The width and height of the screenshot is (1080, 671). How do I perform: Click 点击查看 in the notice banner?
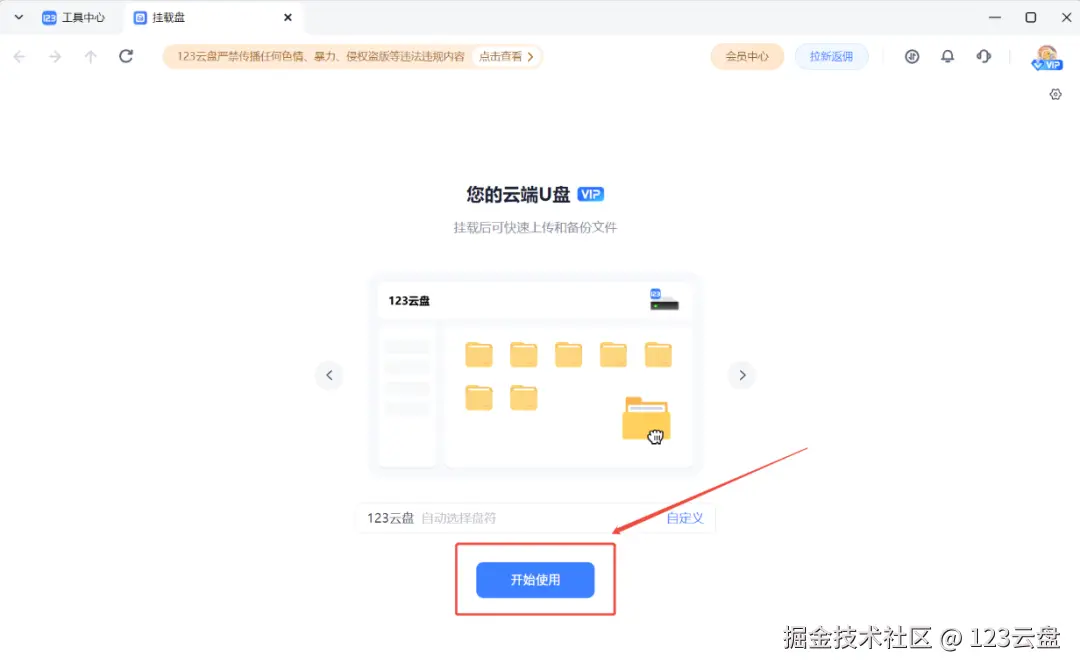coord(506,56)
